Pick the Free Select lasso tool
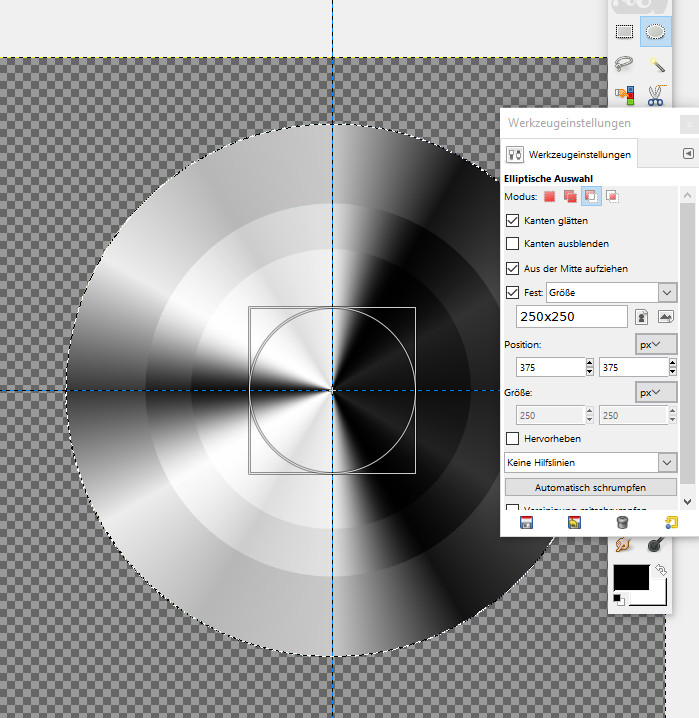This screenshot has height=718, width=699. click(624, 63)
